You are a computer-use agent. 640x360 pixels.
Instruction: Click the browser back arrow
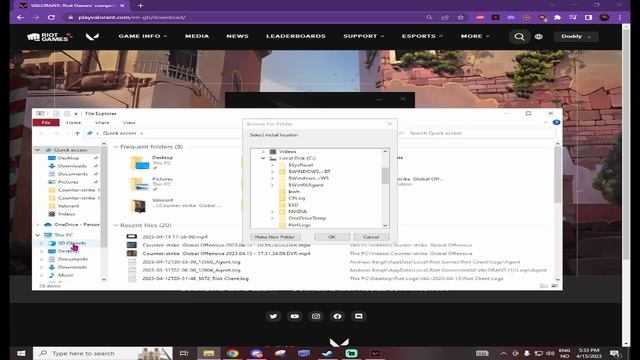click(x=20, y=18)
